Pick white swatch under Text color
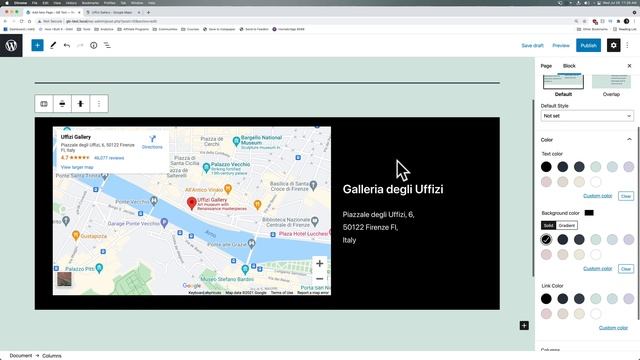The height and width of the screenshot is (360, 640). point(596,182)
